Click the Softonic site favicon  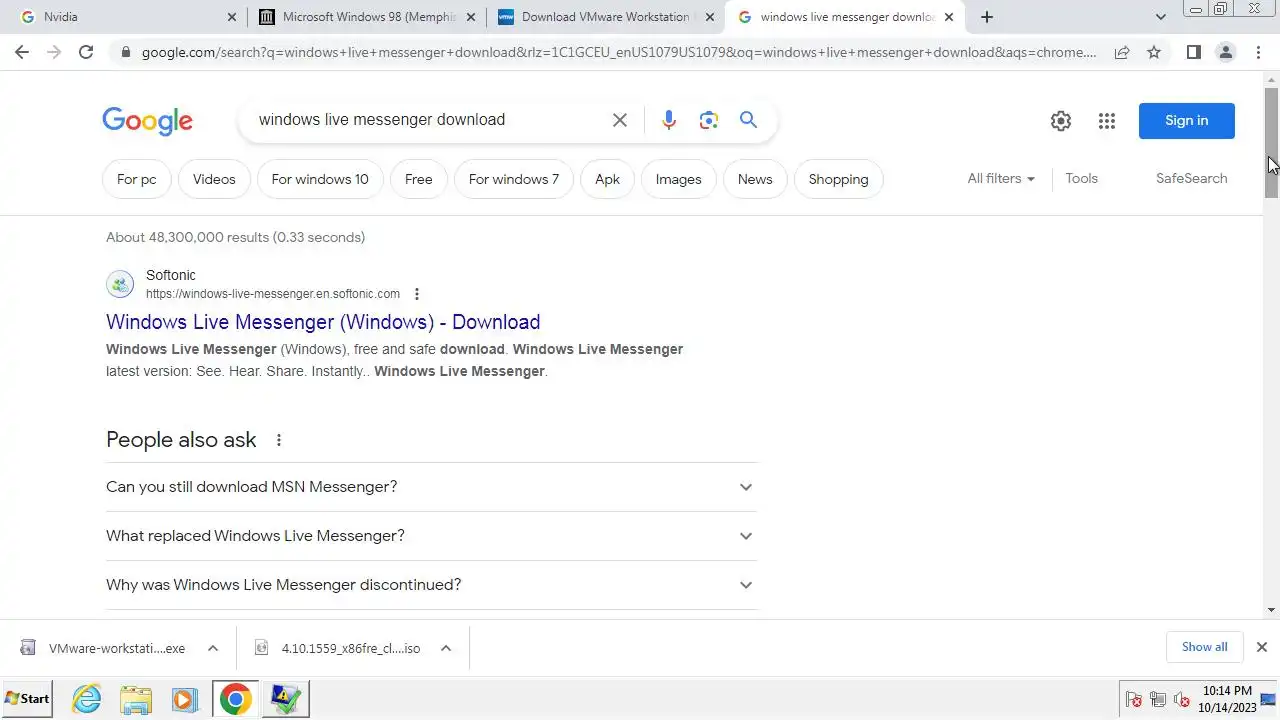coord(120,284)
